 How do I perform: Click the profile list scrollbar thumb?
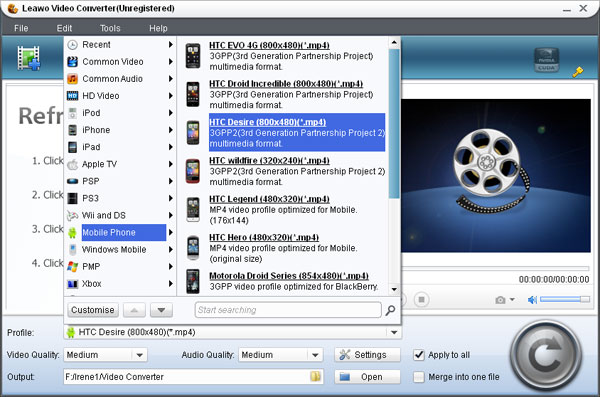394,123
